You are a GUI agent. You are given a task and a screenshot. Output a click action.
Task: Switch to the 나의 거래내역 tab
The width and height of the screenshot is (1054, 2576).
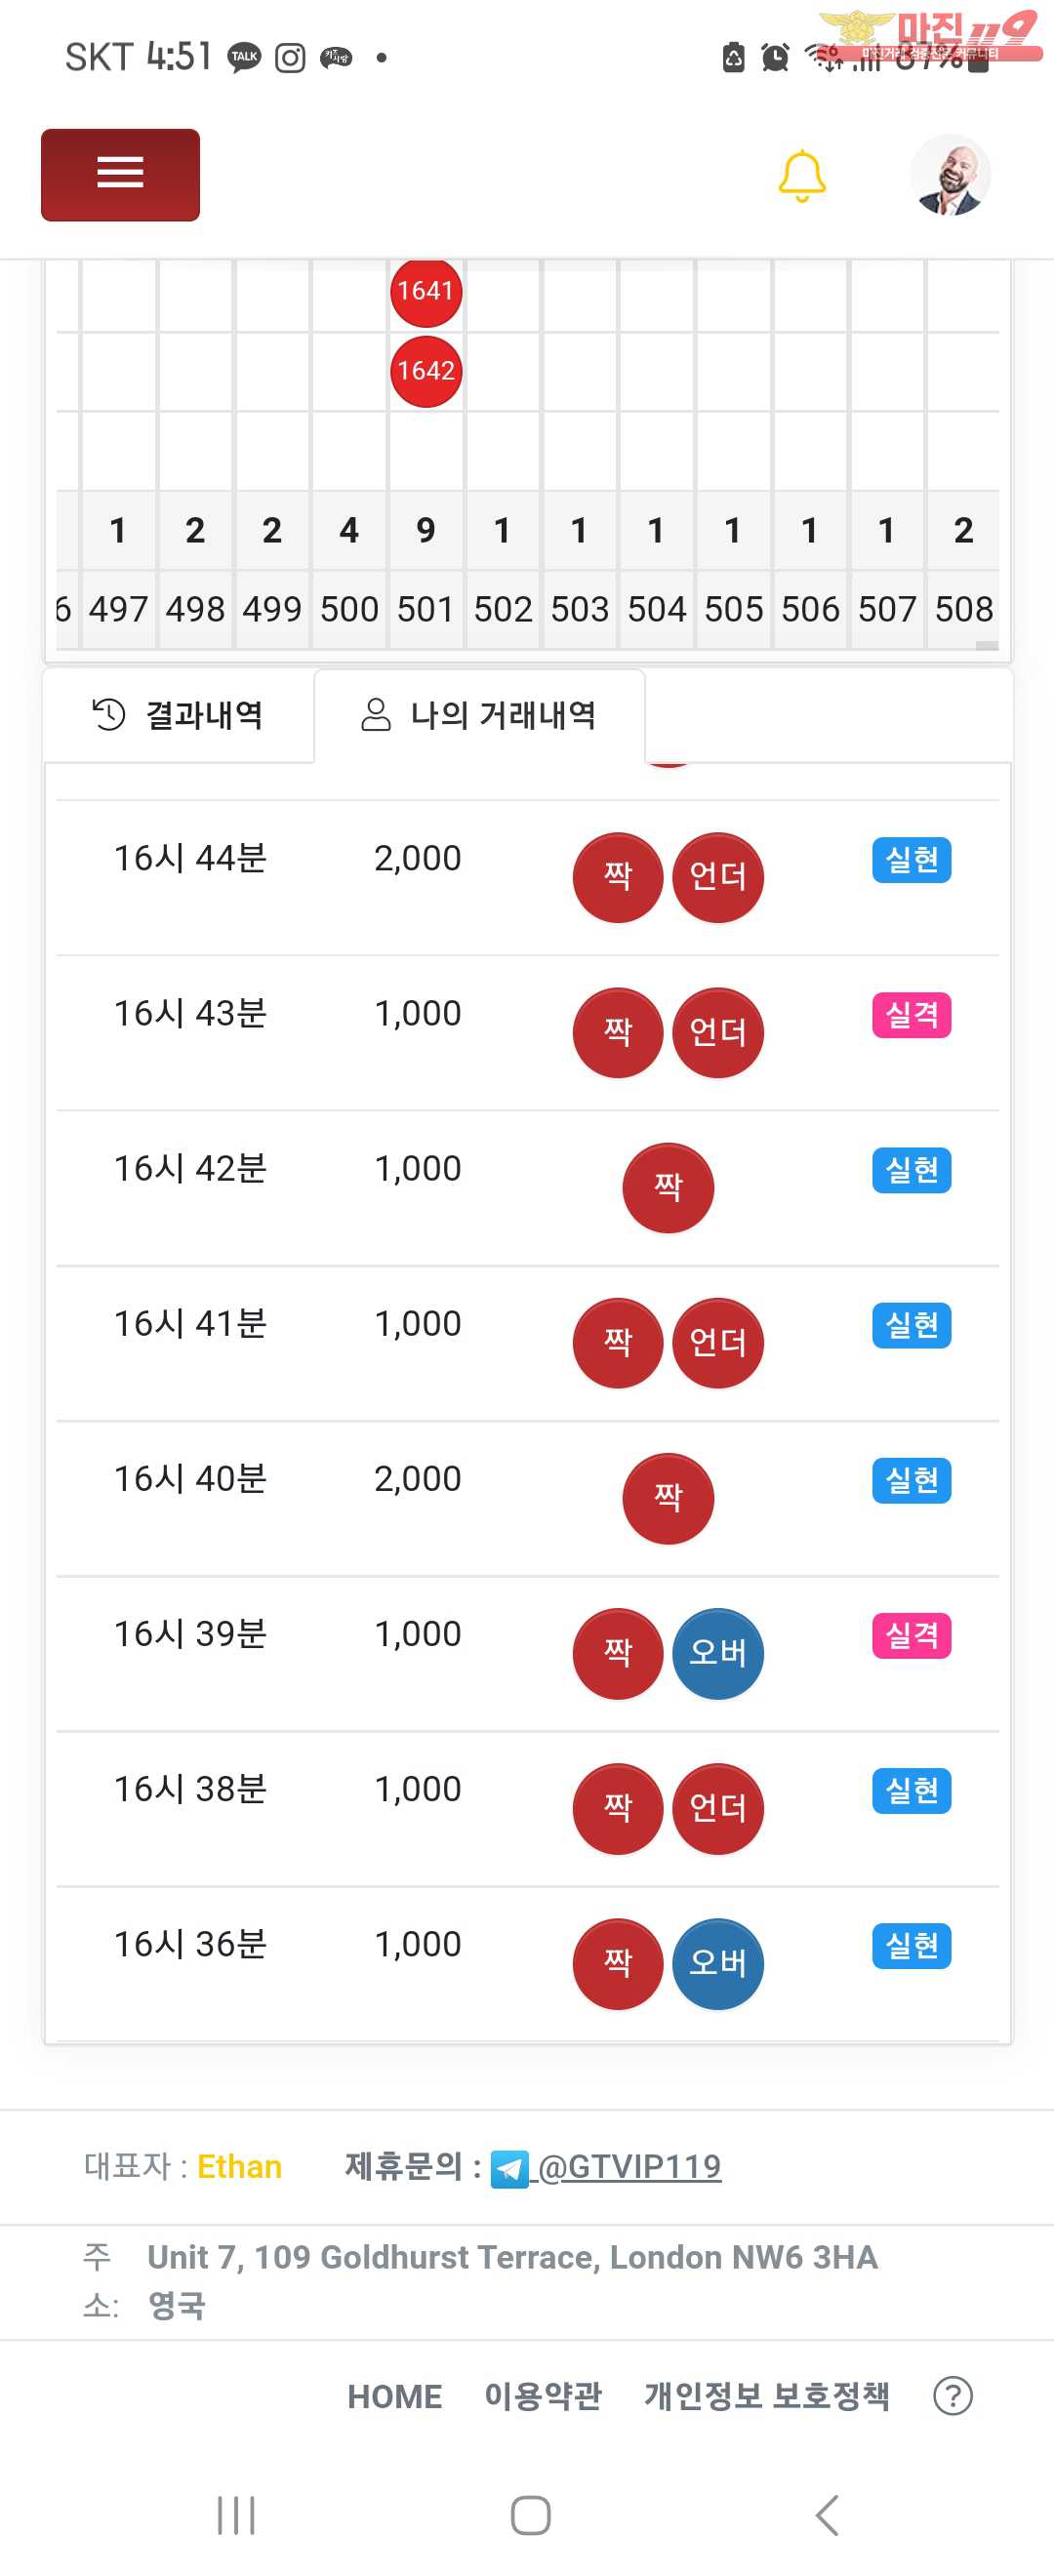[479, 715]
